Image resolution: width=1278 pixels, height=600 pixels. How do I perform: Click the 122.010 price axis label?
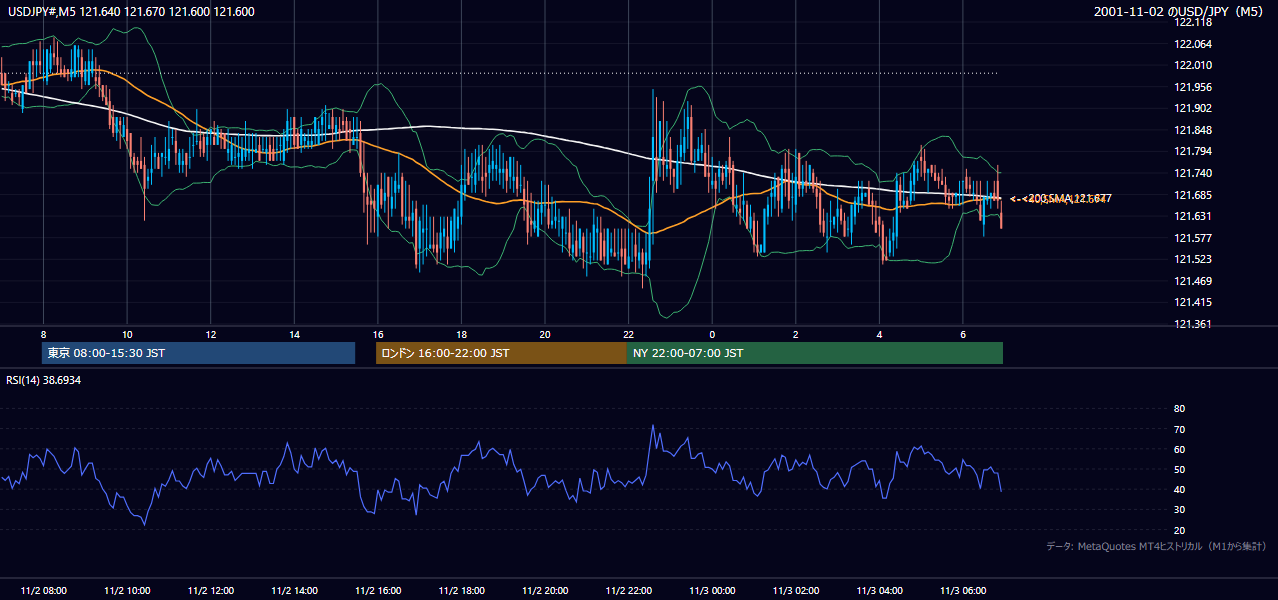tap(1195, 66)
